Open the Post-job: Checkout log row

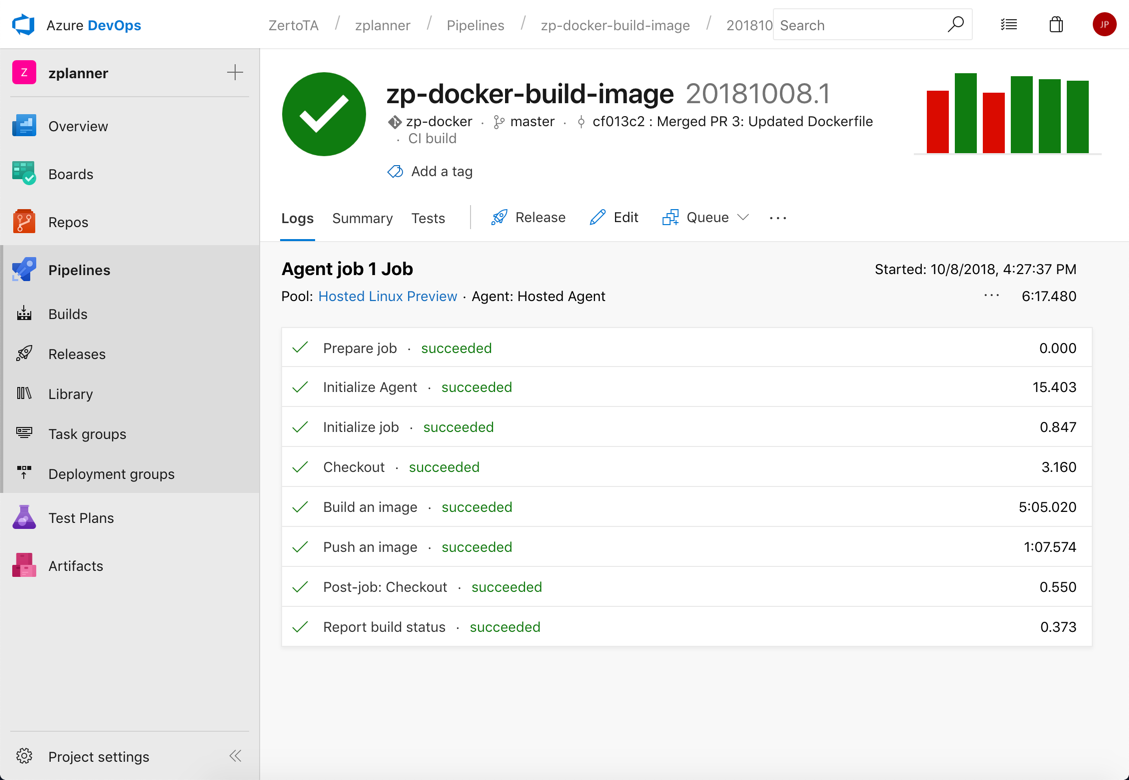point(687,587)
